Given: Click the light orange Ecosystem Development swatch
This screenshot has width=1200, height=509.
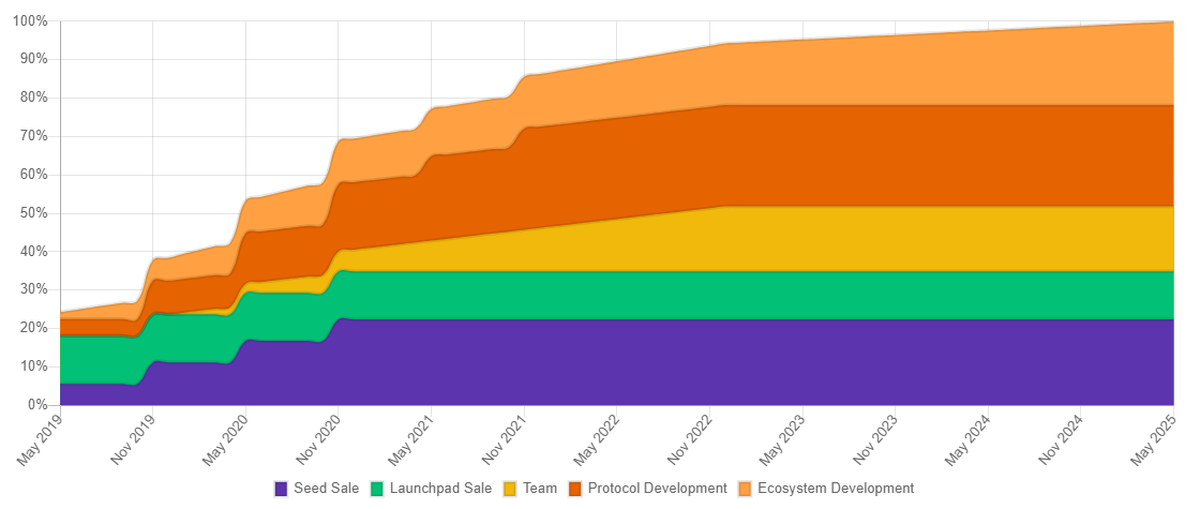Looking at the screenshot, I should [745, 489].
